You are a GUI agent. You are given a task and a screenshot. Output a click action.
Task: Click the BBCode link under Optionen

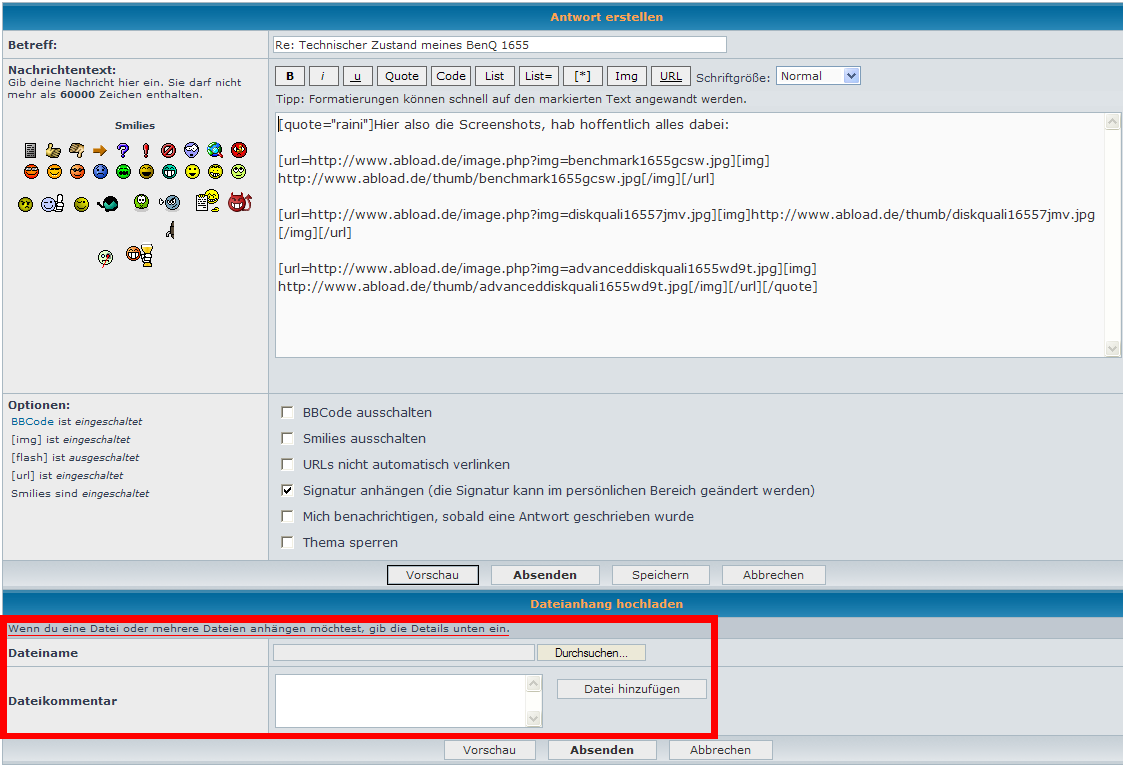(32, 422)
